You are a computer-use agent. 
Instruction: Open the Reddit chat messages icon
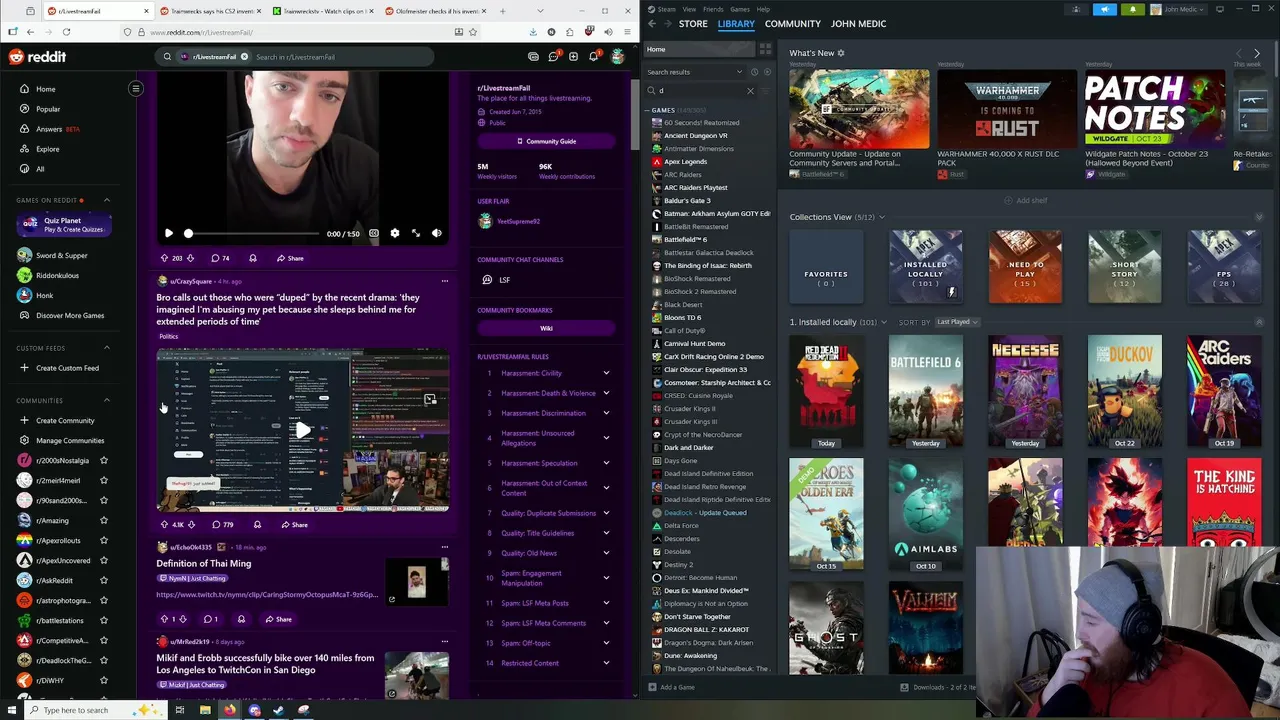click(x=553, y=57)
